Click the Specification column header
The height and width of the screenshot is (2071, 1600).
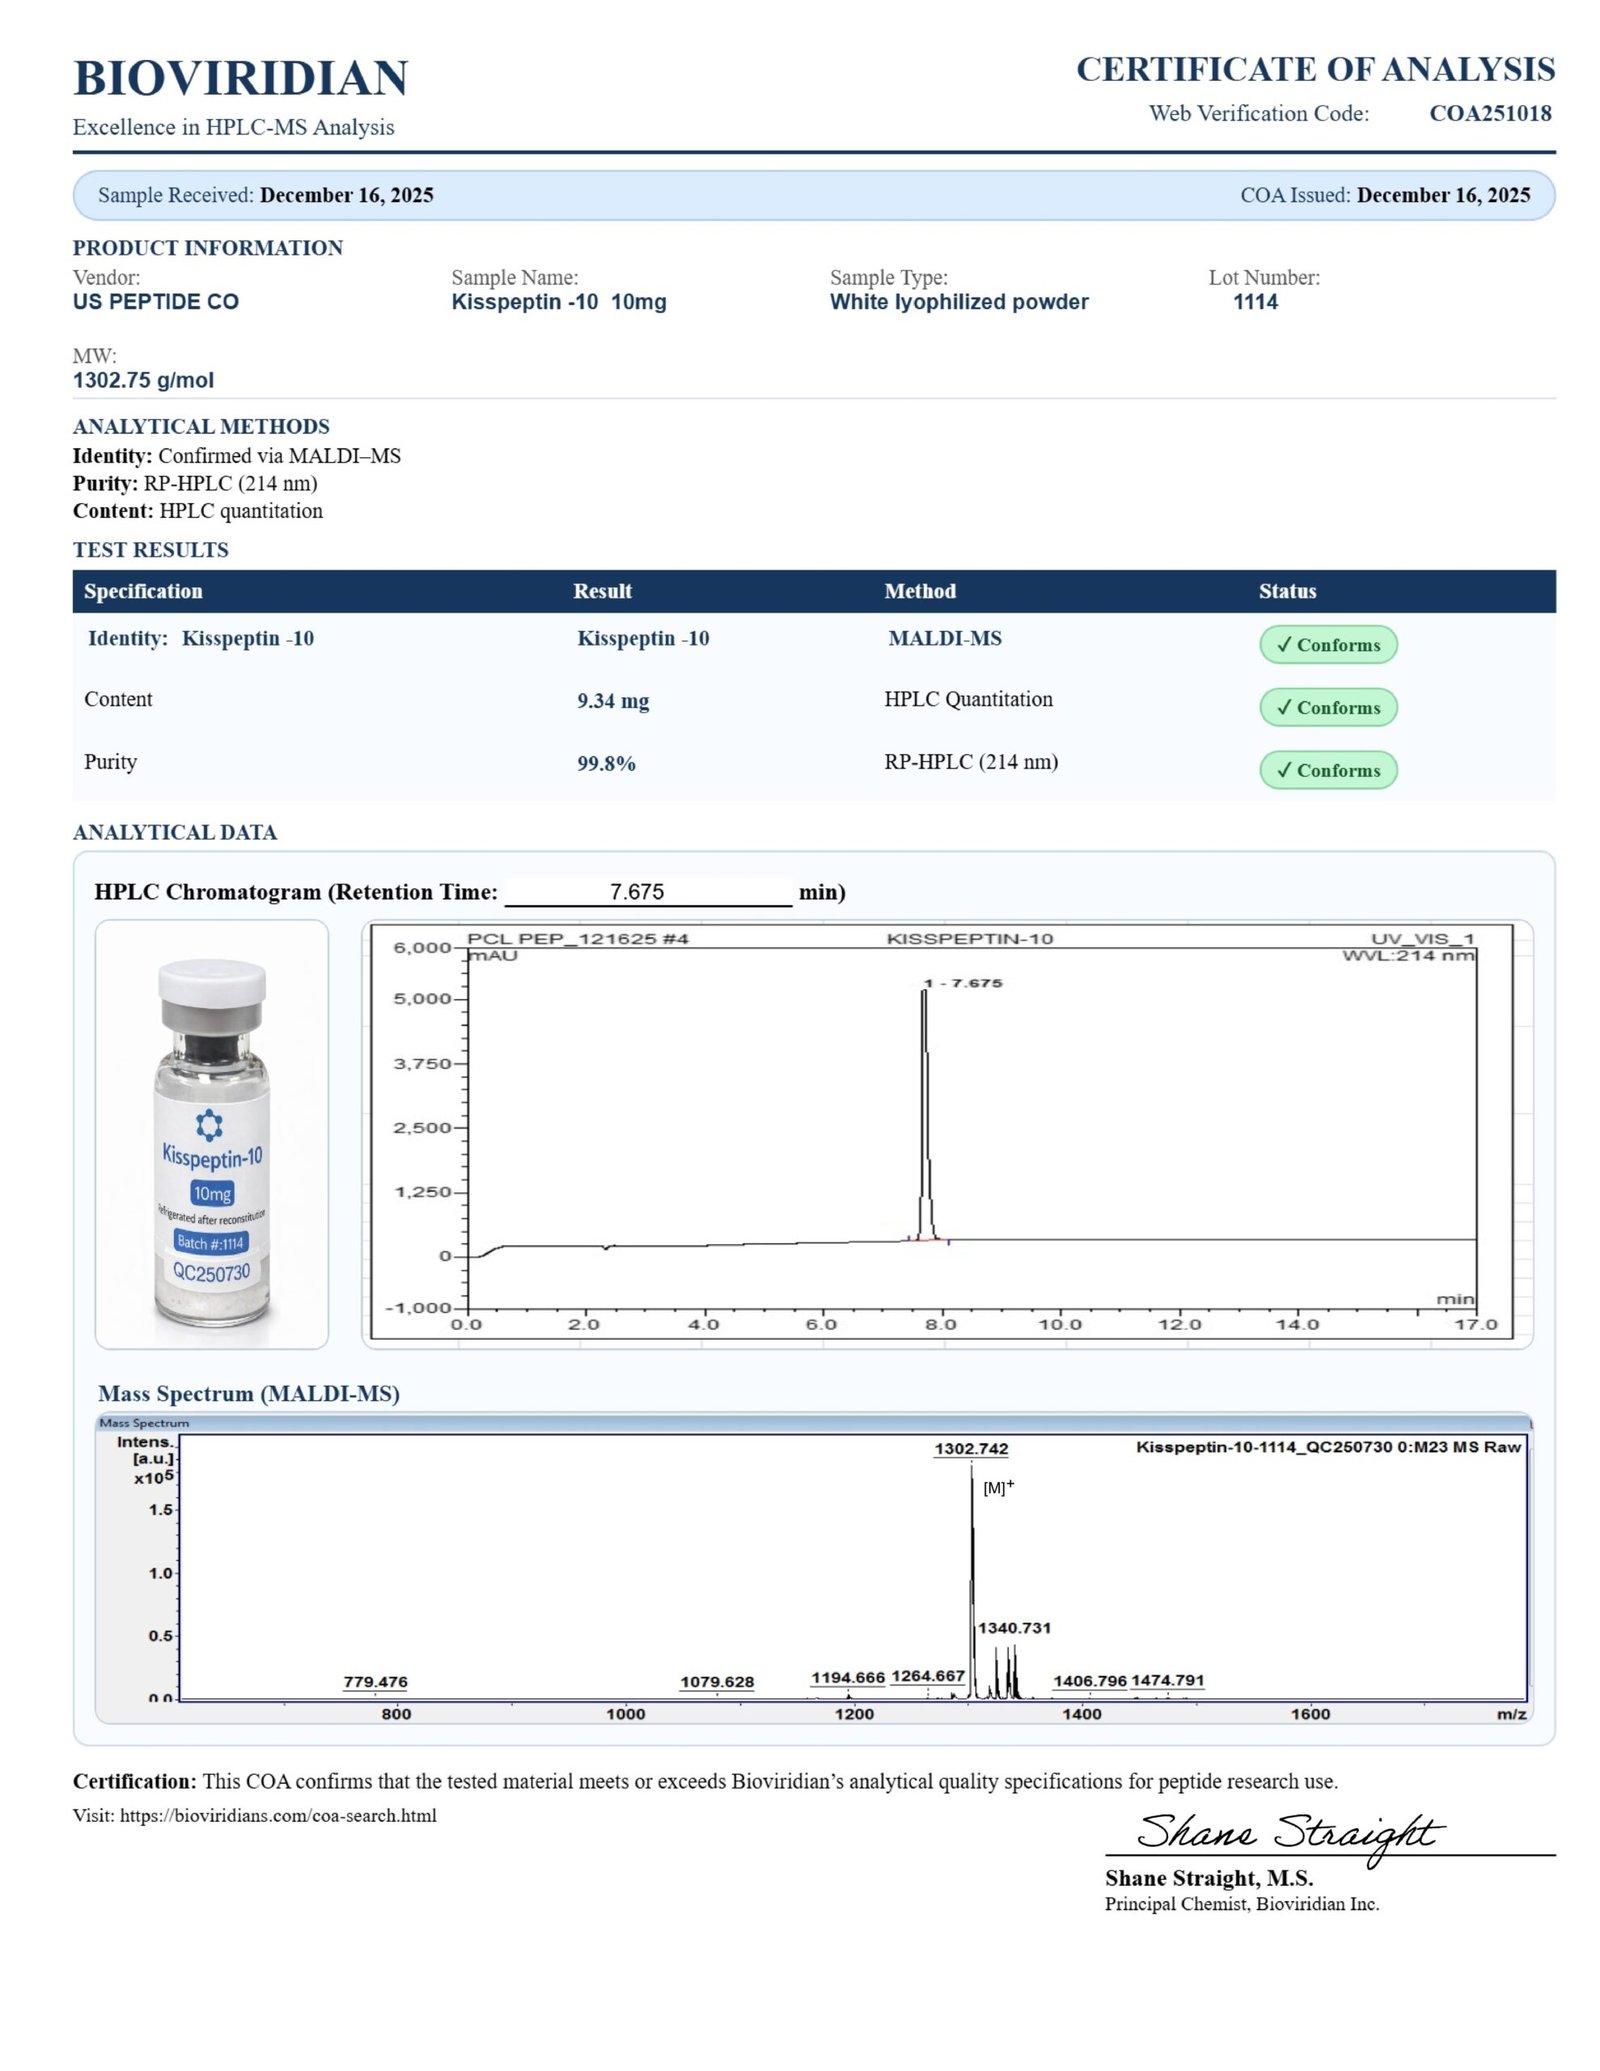tap(143, 591)
